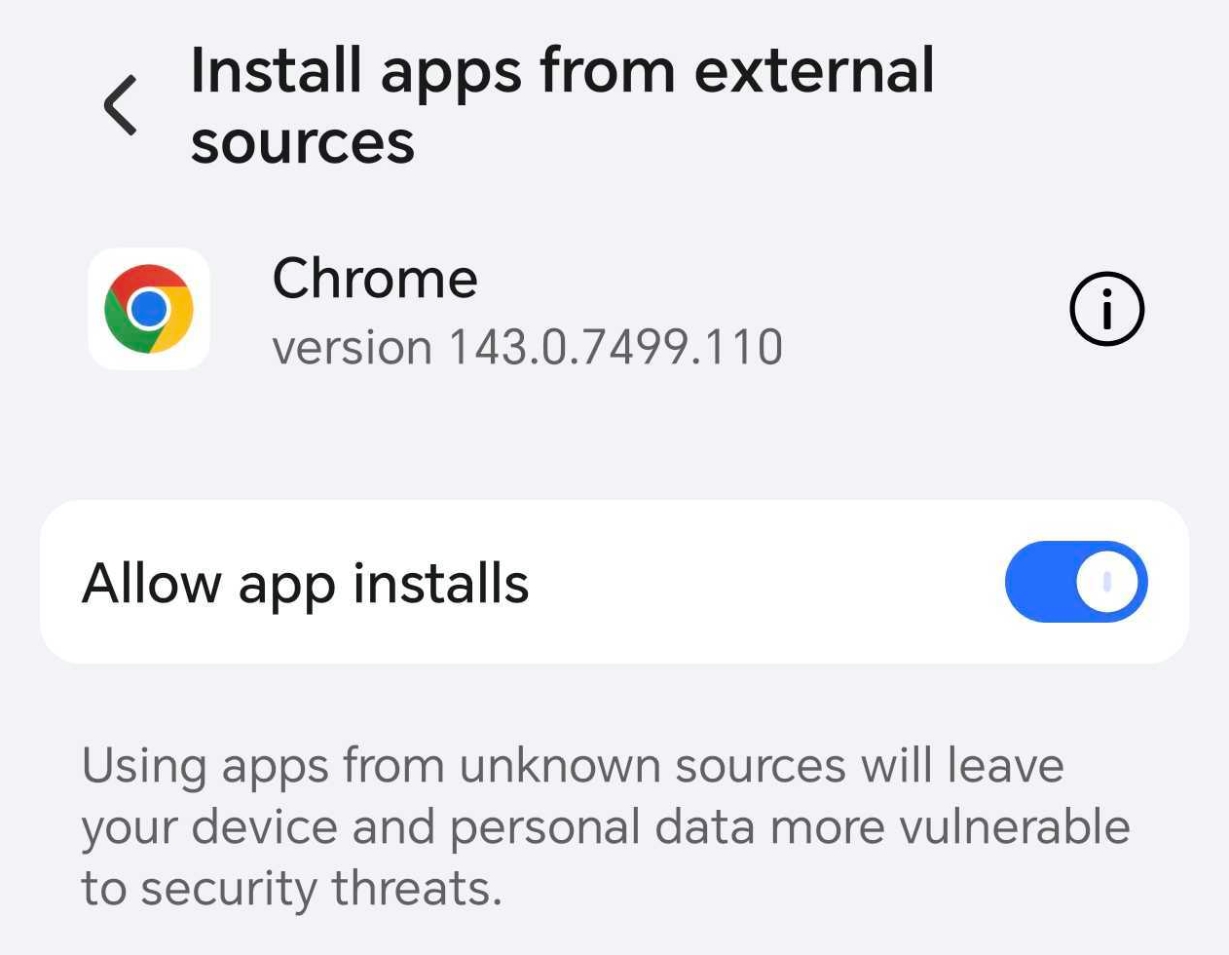
Task: Tap the version 143.0.7499.110 text
Action: [x=527, y=348]
